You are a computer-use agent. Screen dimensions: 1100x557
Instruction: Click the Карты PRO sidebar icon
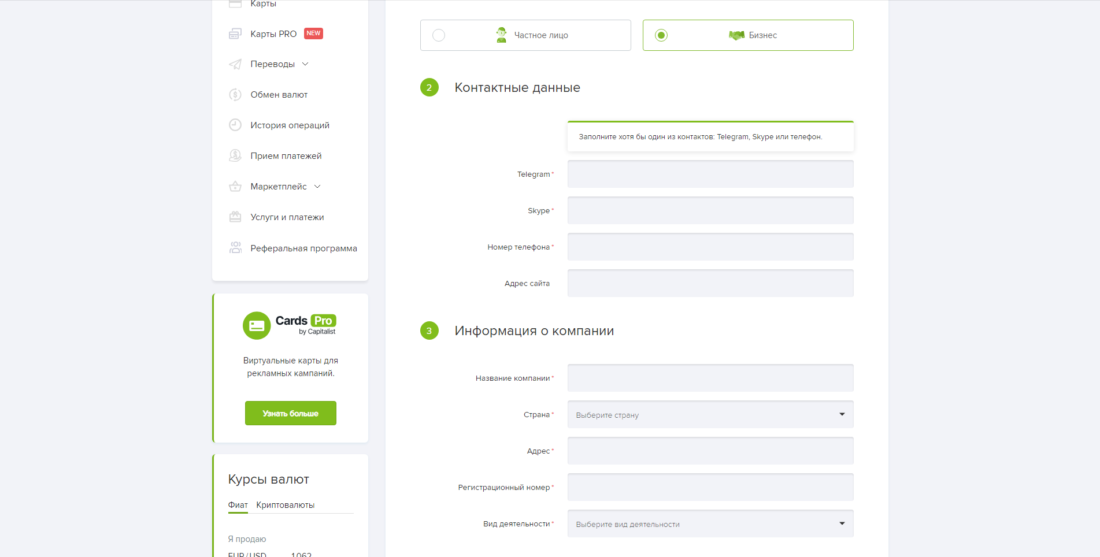pos(235,34)
